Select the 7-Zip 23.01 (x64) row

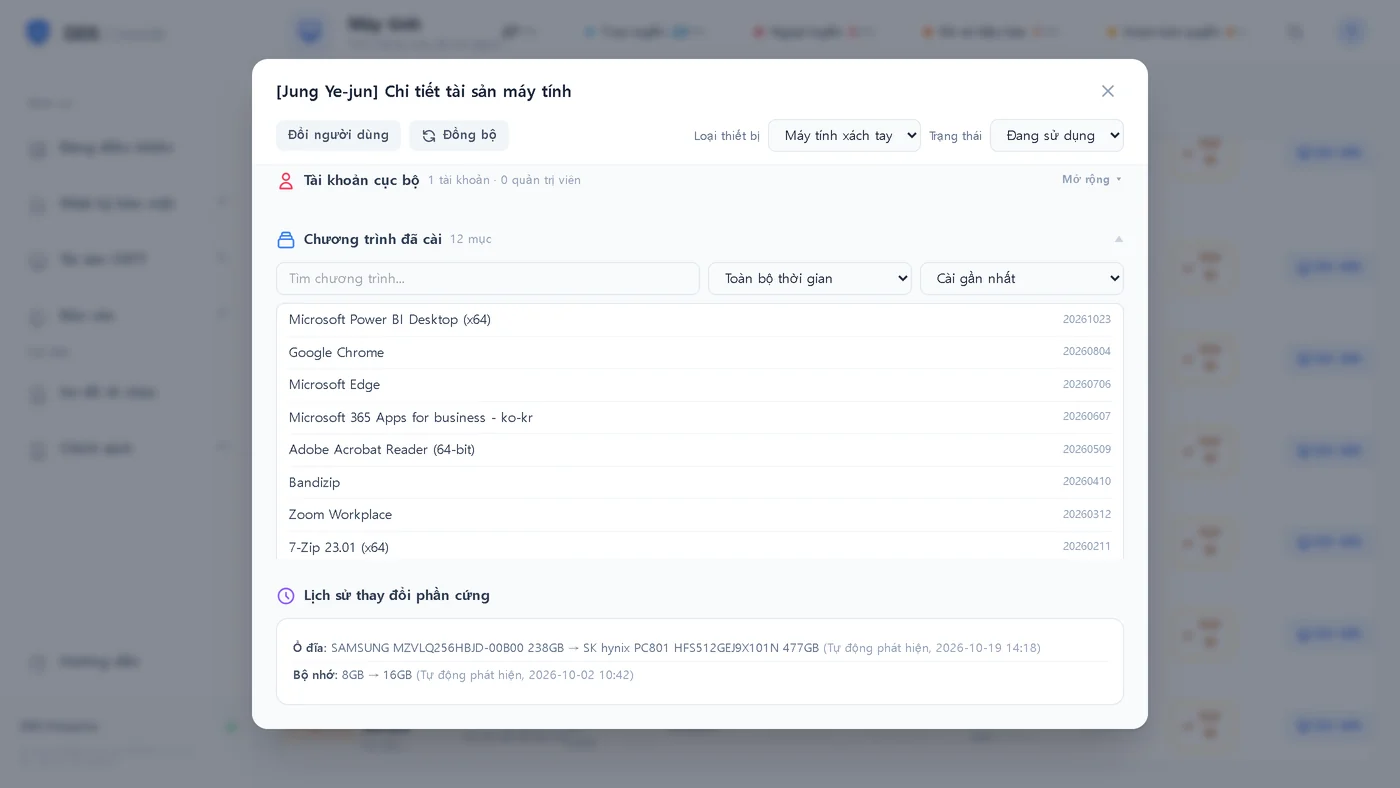[699, 546]
